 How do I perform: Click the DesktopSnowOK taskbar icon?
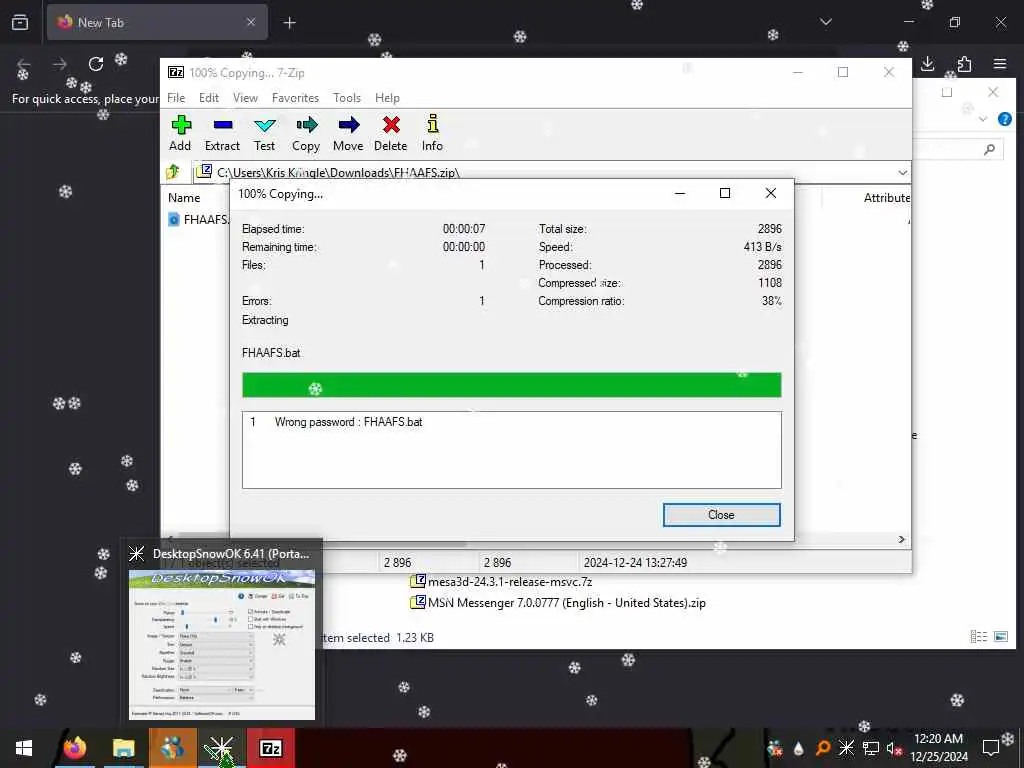[221, 748]
